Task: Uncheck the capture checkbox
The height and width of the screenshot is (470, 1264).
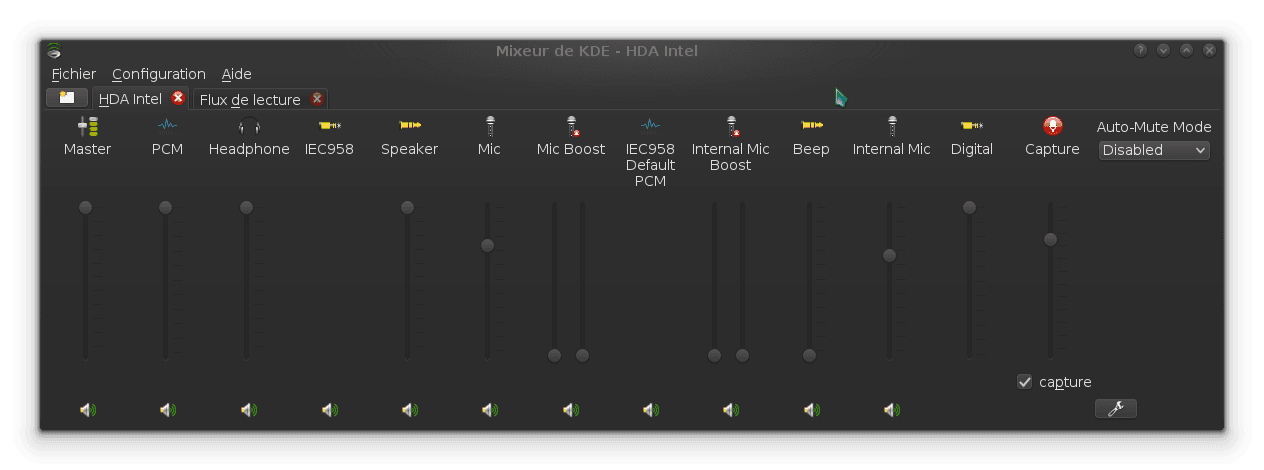Action: pyautogui.click(x=1024, y=382)
